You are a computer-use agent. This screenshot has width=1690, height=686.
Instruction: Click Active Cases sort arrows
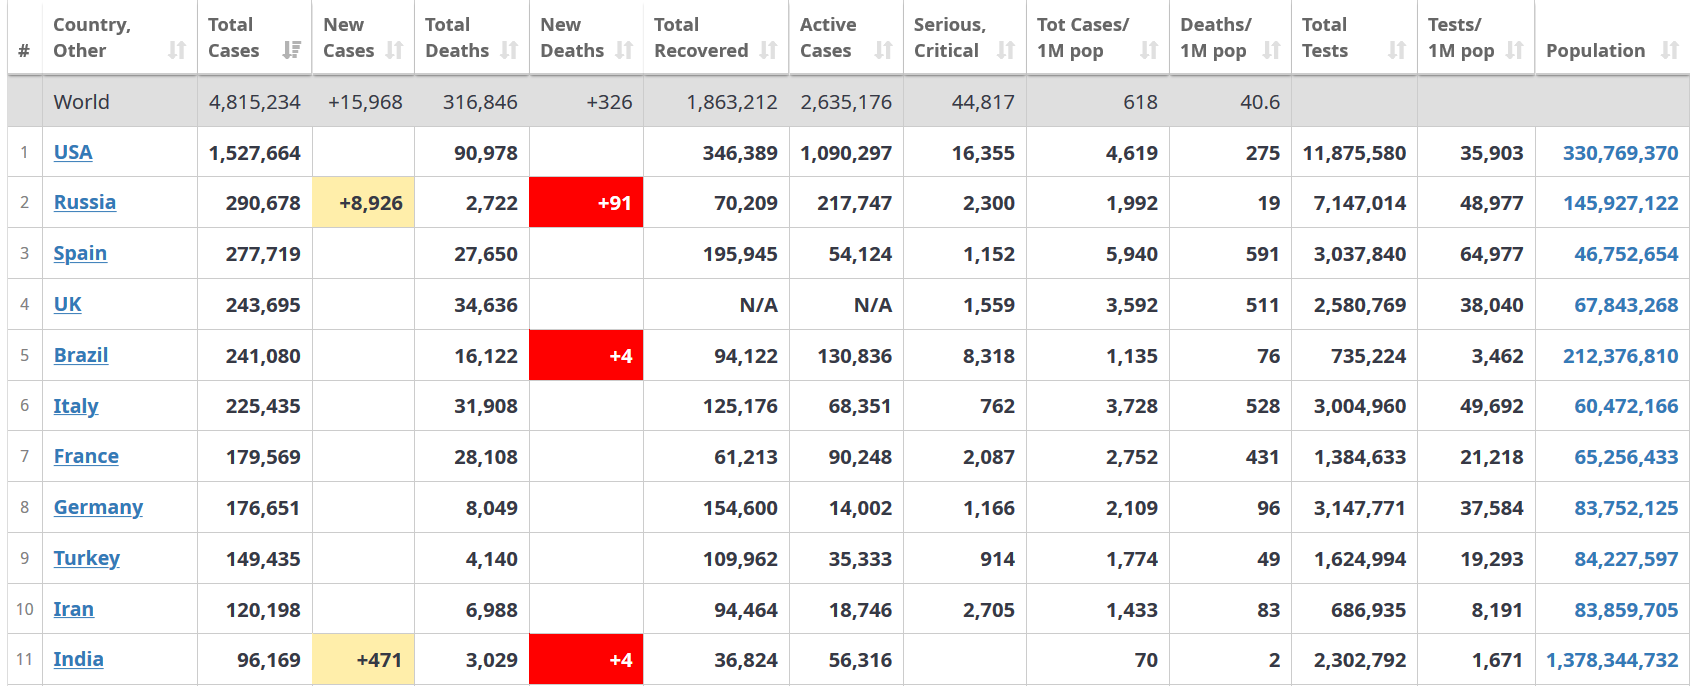(883, 50)
